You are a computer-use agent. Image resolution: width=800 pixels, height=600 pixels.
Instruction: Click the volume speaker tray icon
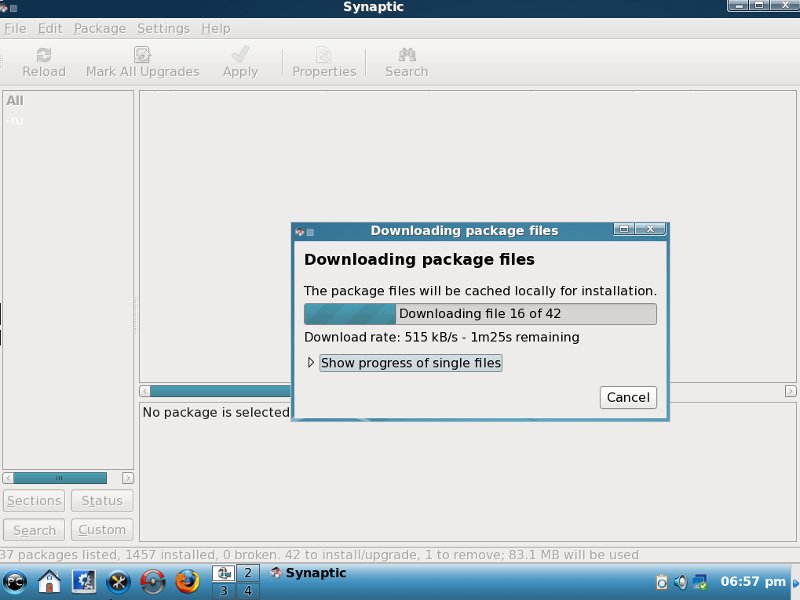[x=680, y=581]
